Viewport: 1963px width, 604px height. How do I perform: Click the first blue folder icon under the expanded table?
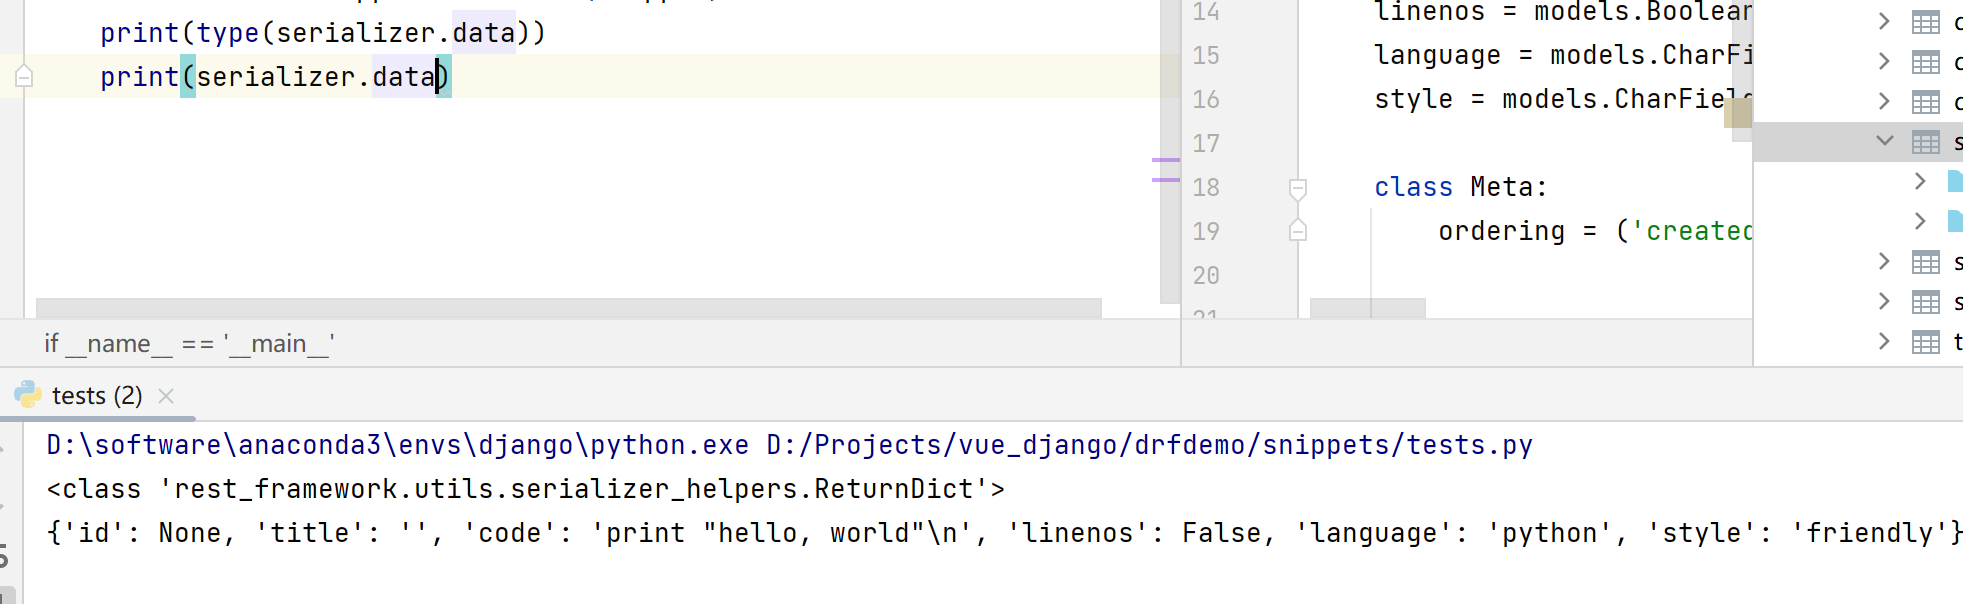pos(1954,181)
